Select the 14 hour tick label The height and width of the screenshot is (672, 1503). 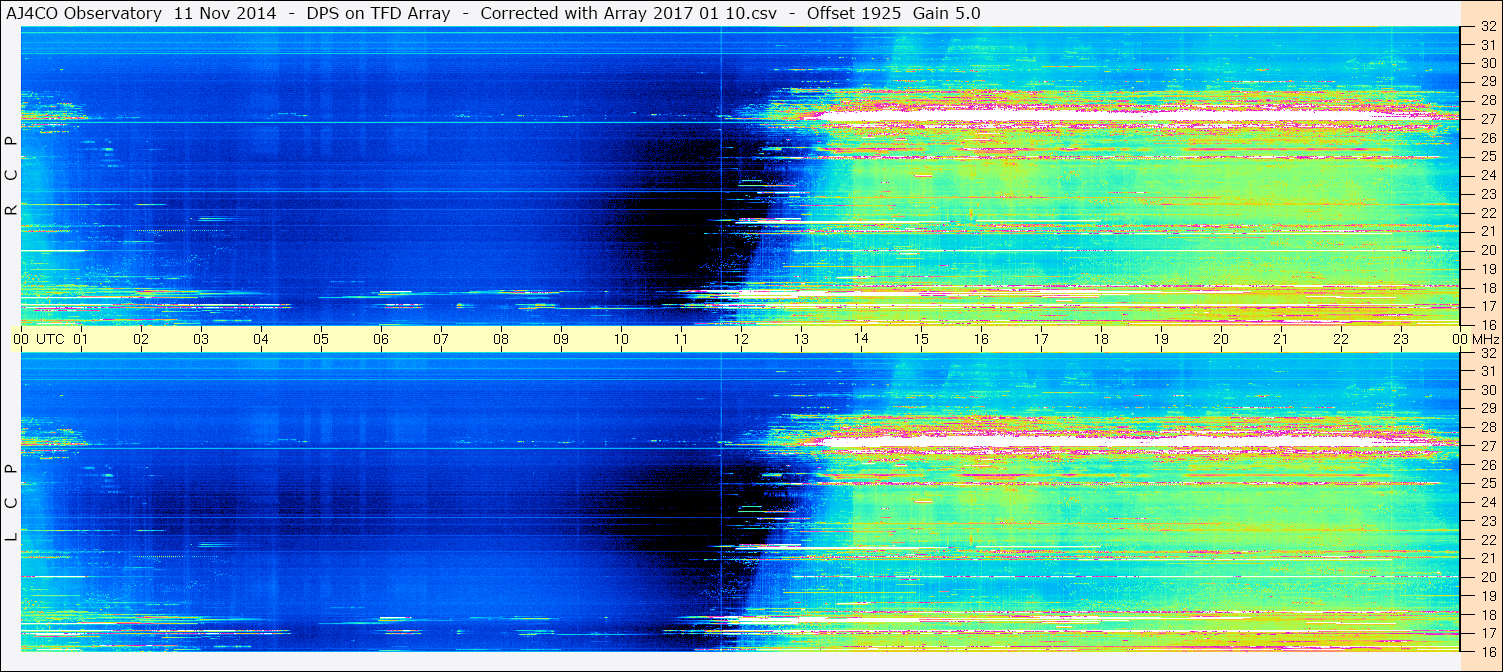click(x=861, y=339)
